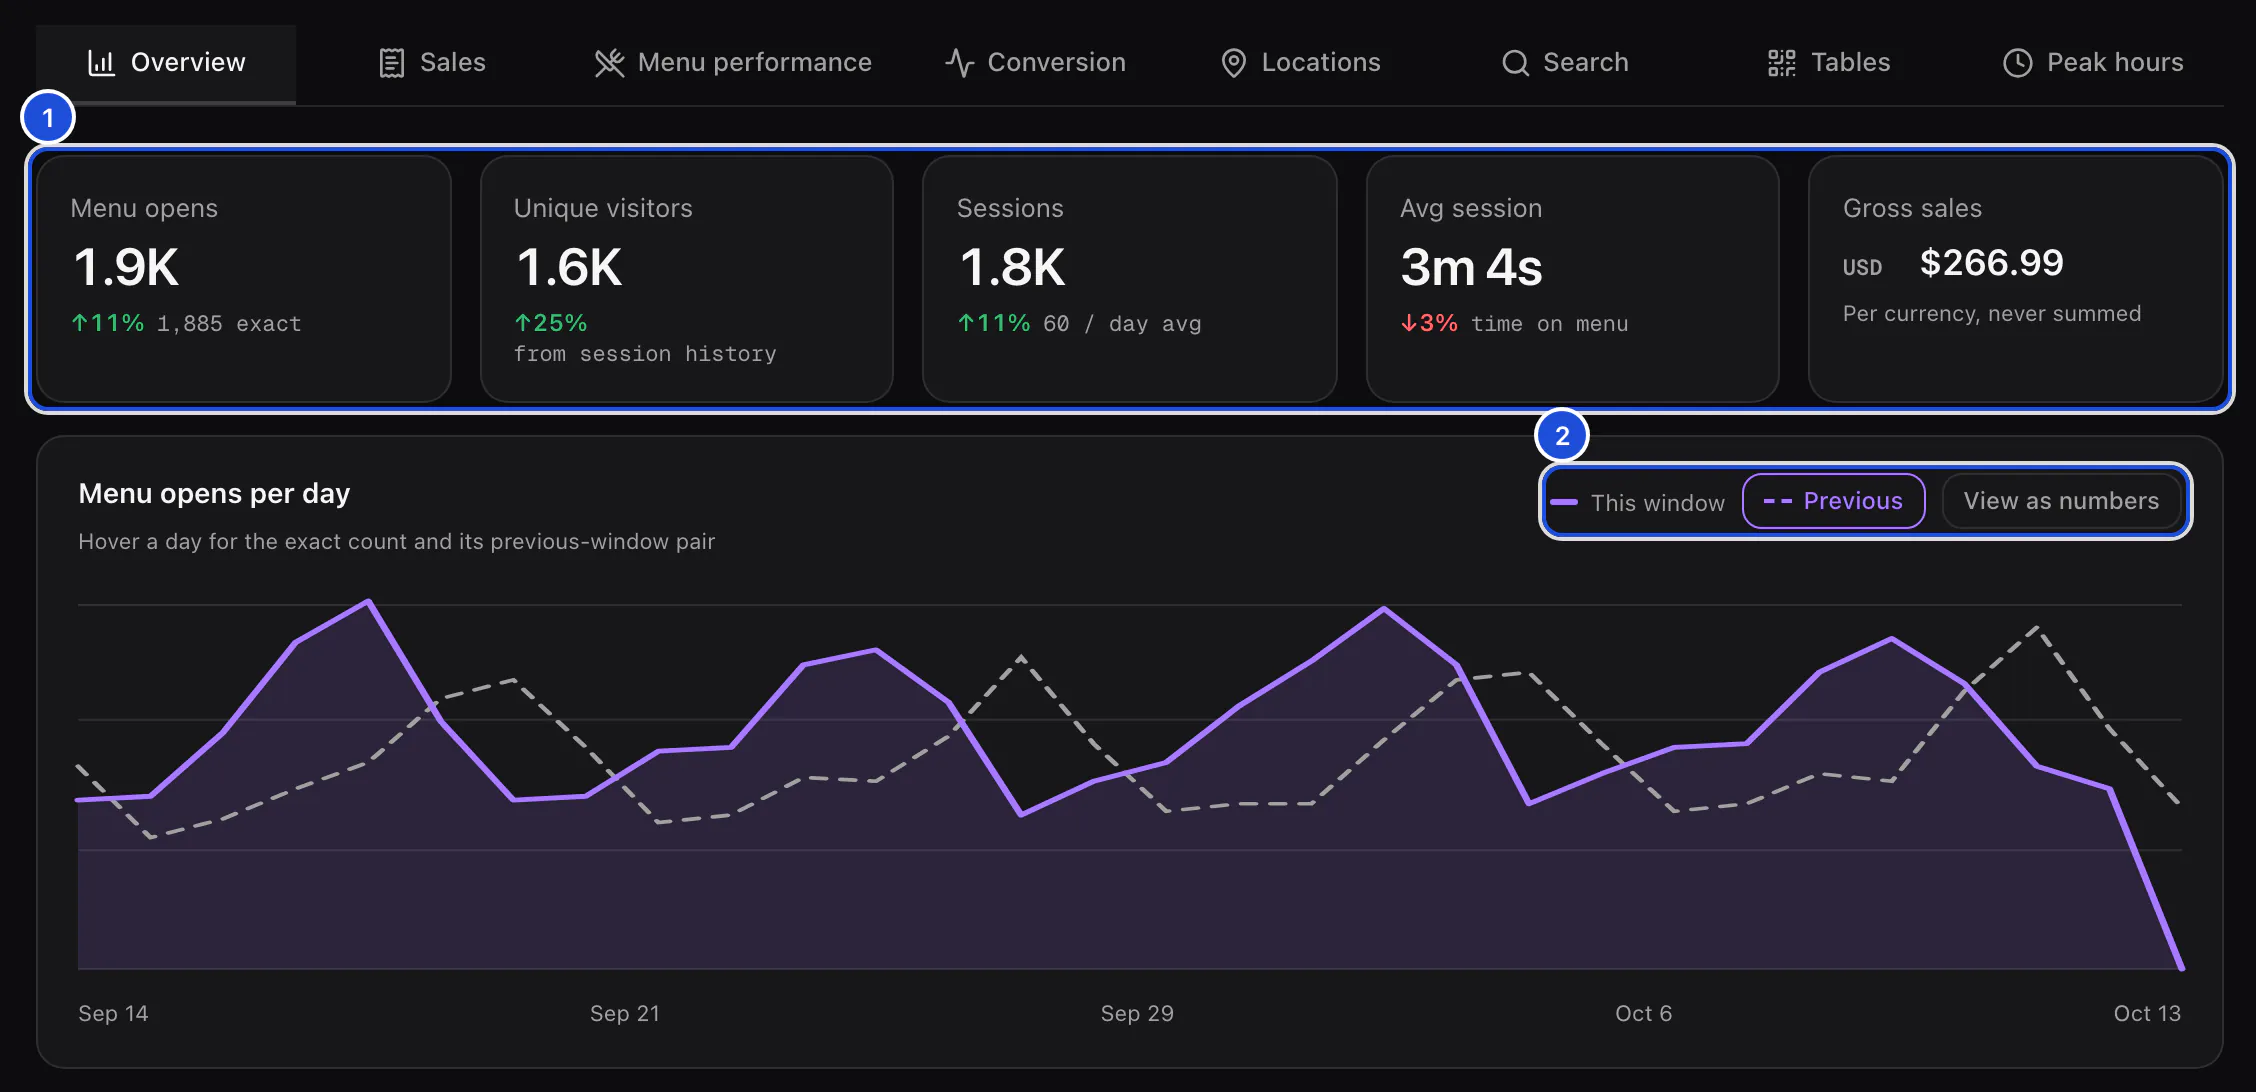Click 'Per currency, never summed' text
The image size is (2256, 1092).
(x=1992, y=314)
